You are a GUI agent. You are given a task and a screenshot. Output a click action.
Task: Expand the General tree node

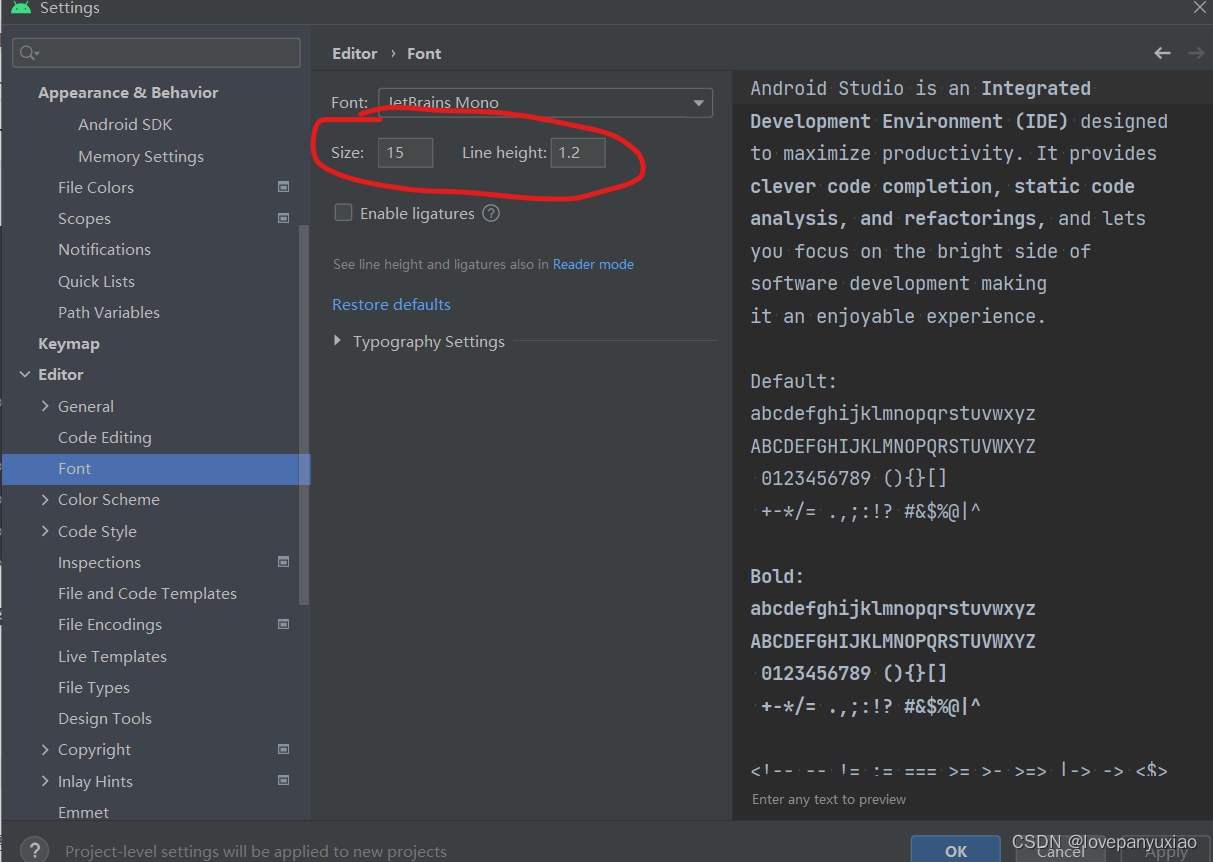(x=45, y=406)
